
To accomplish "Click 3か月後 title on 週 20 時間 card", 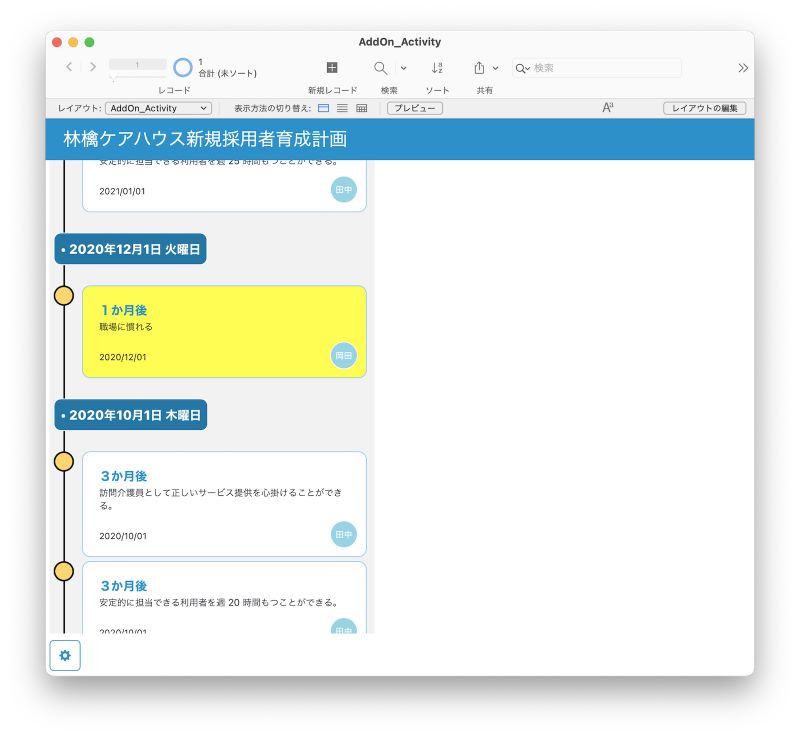I will coord(124,586).
